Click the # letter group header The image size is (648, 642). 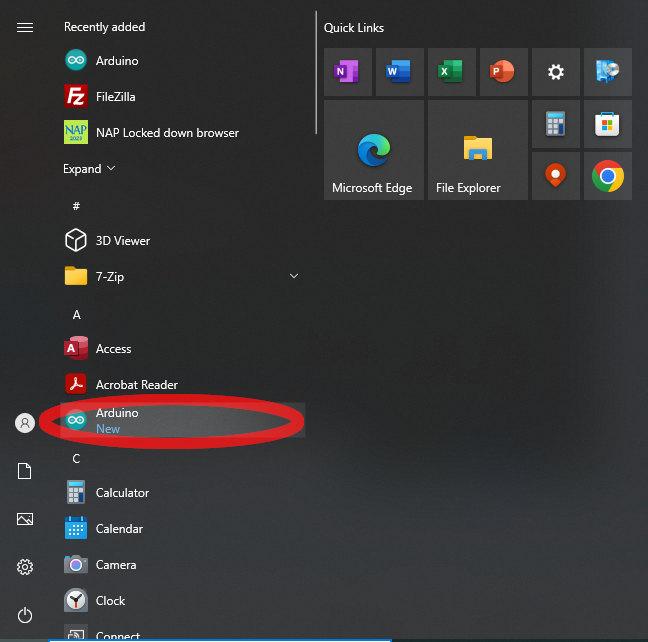76,206
